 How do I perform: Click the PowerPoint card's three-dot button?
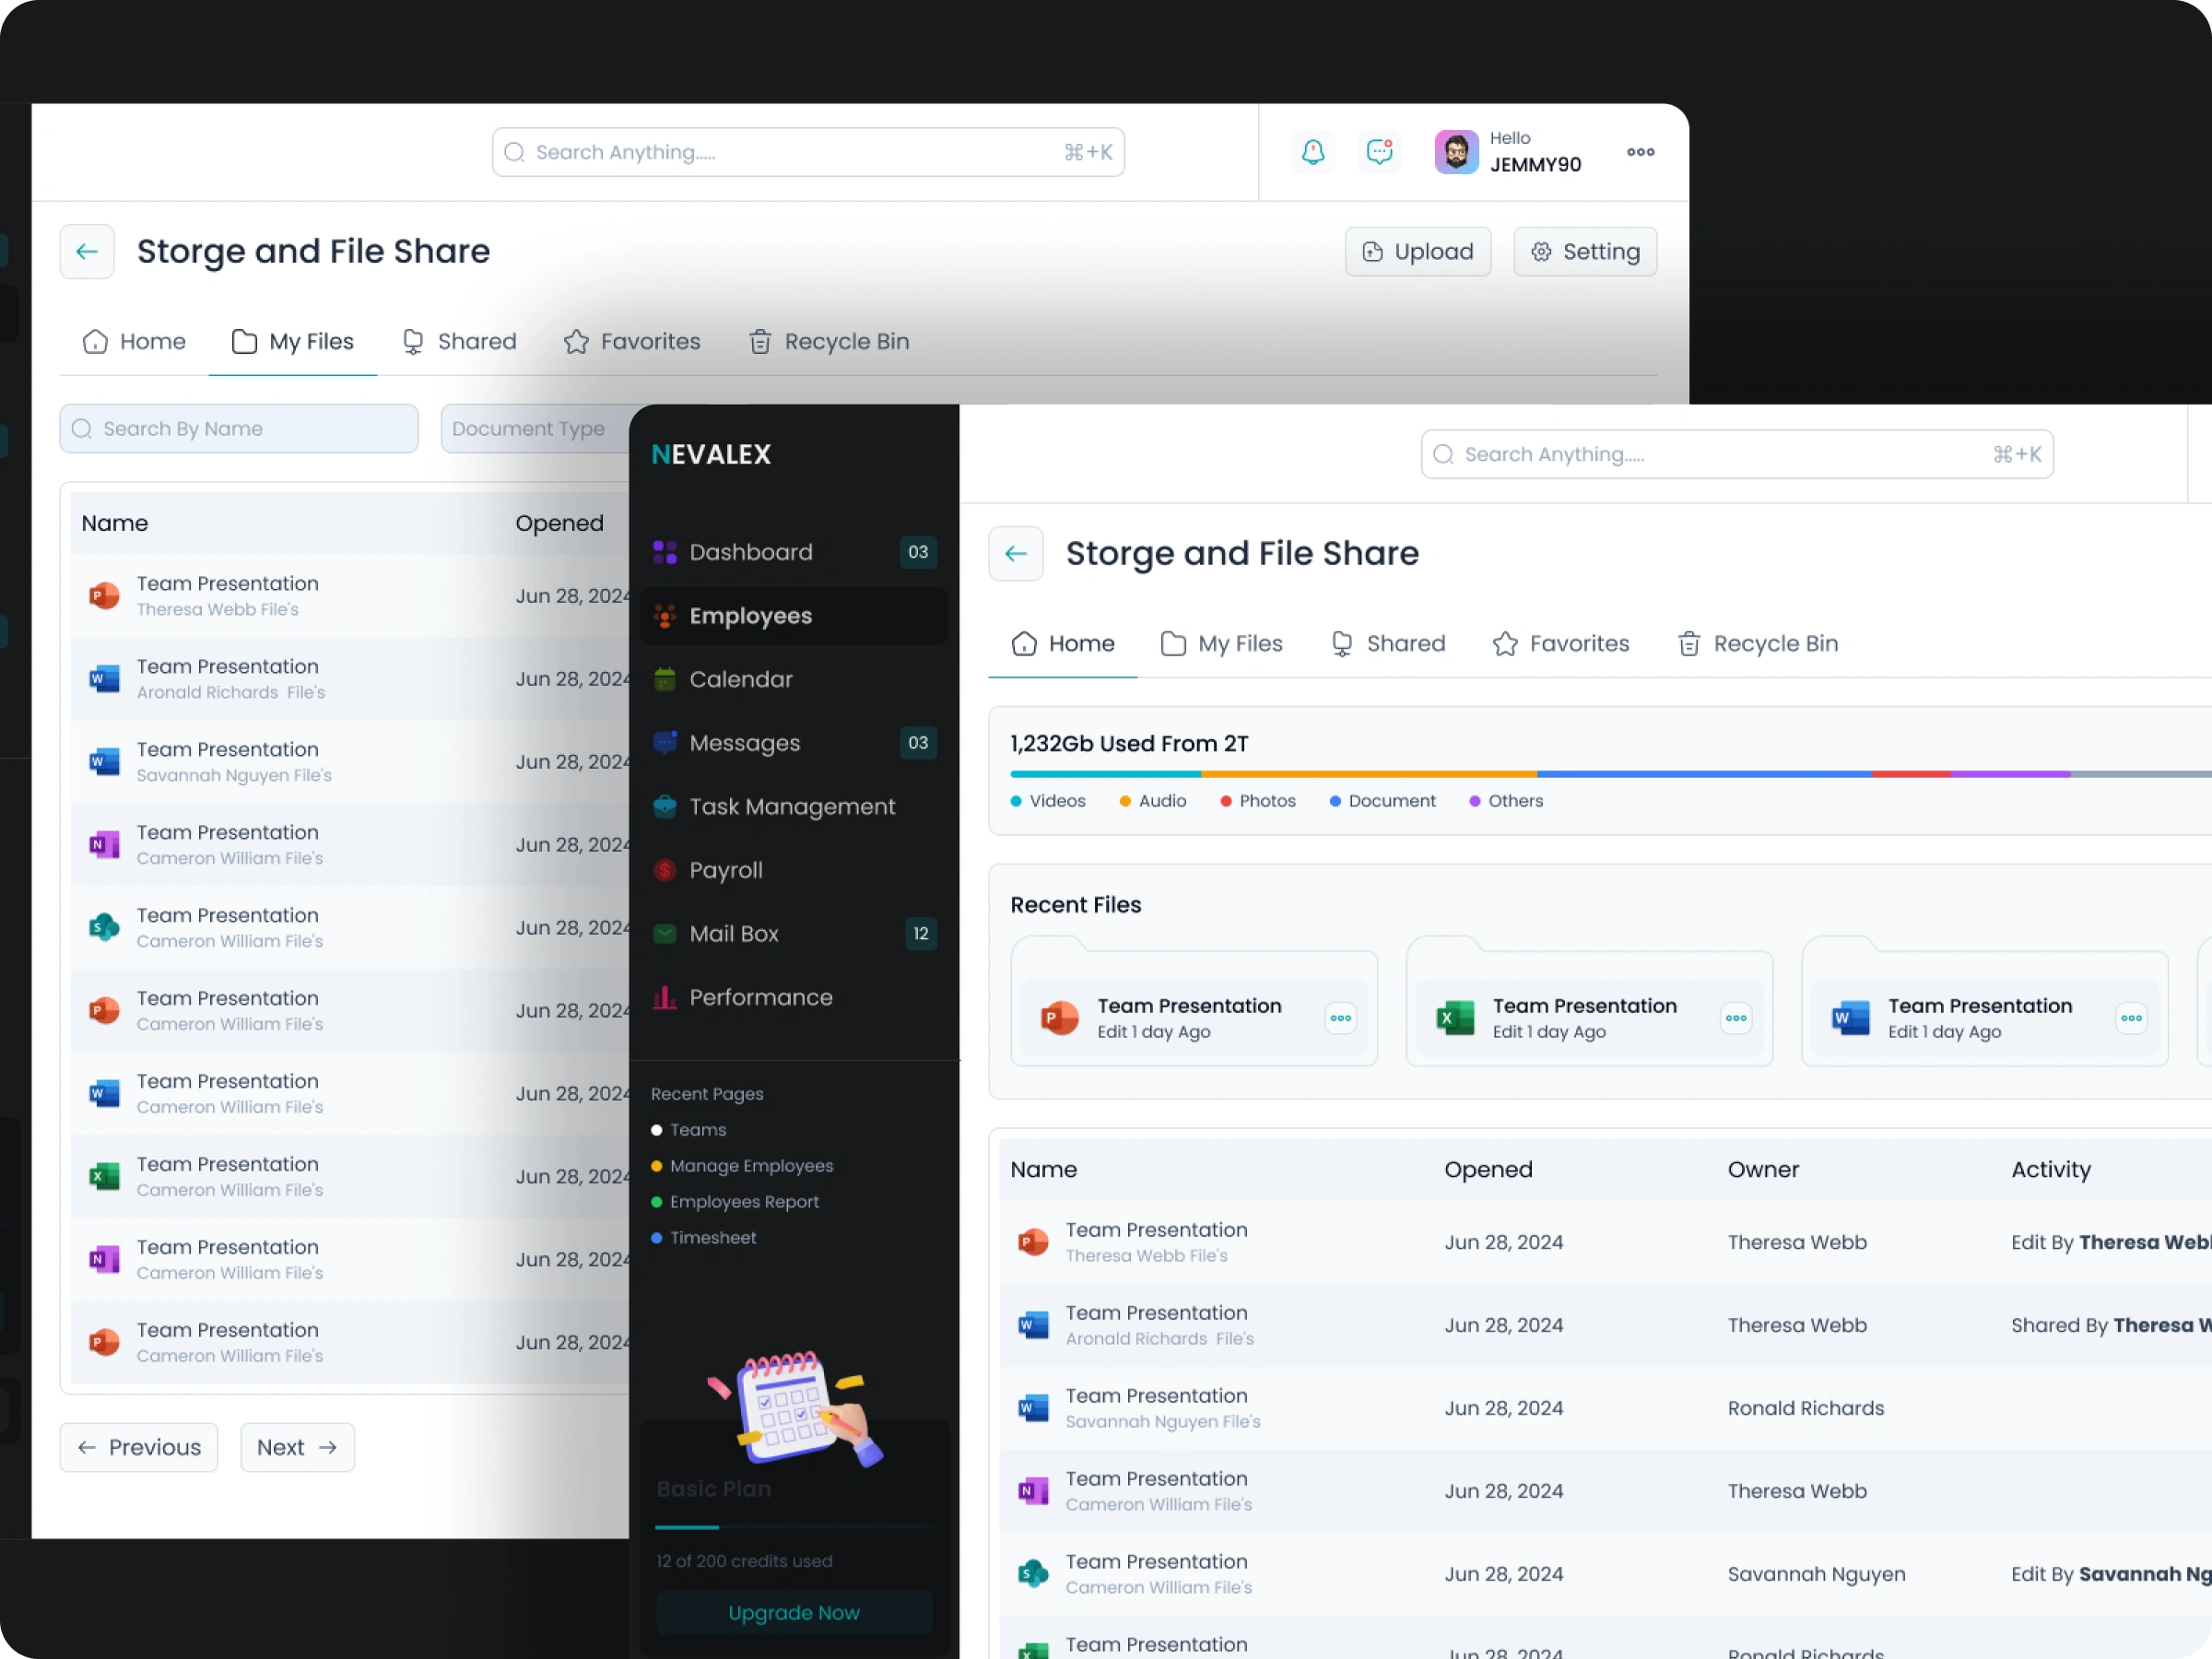click(x=1340, y=1018)
